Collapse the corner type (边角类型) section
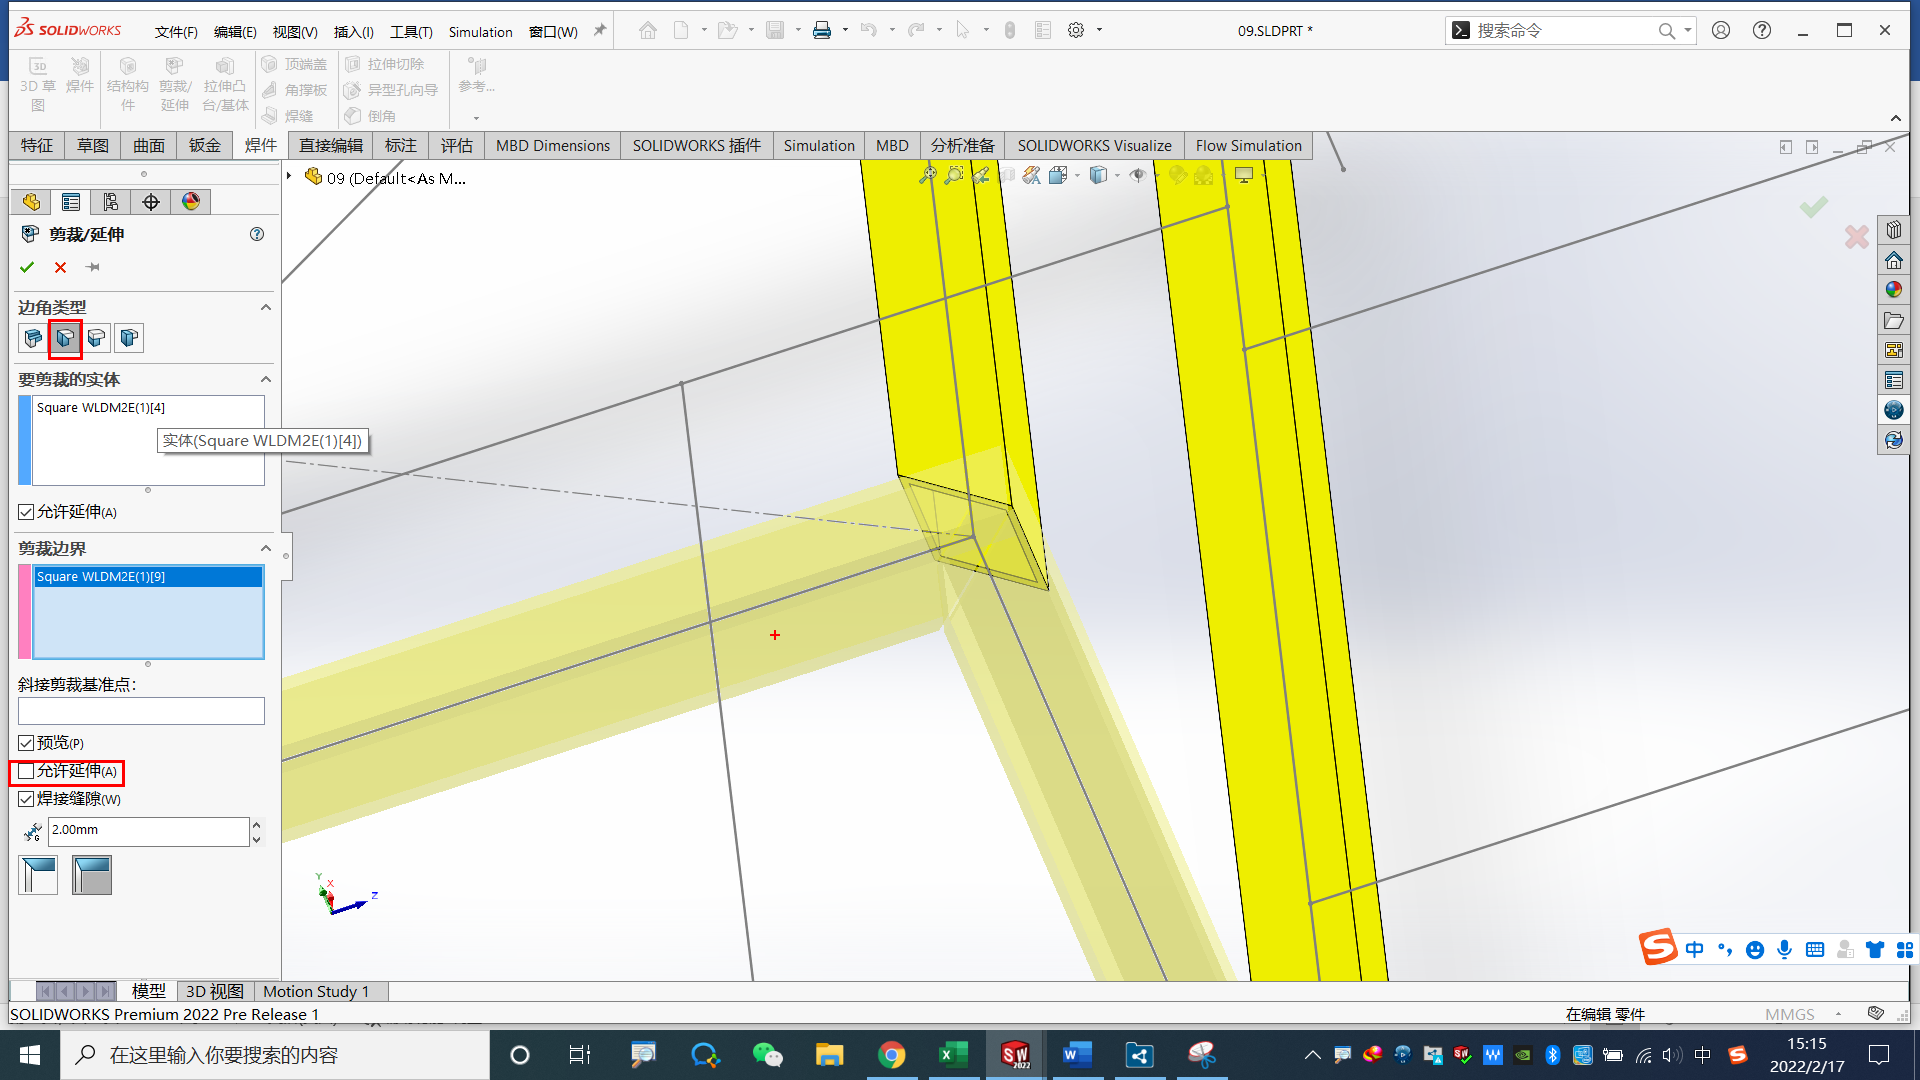Image resolution: width=1920 pixels, height=1080 pixels. click(266, 307)
